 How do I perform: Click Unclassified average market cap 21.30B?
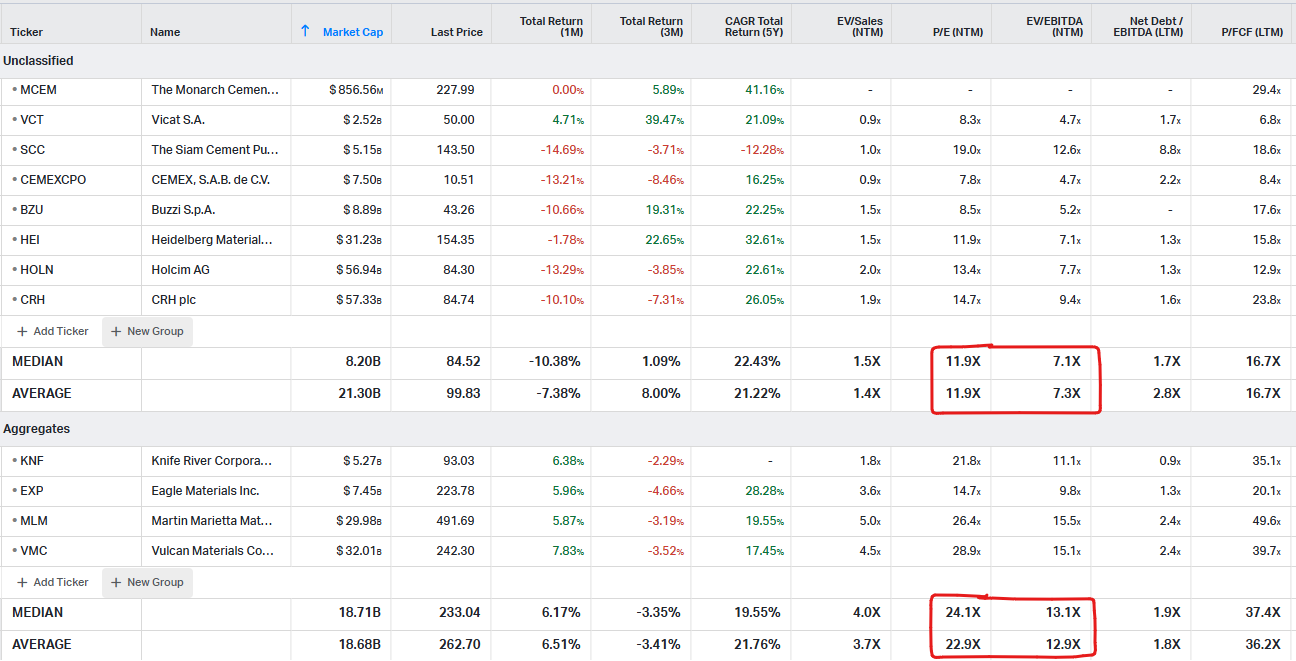point(360,393)
